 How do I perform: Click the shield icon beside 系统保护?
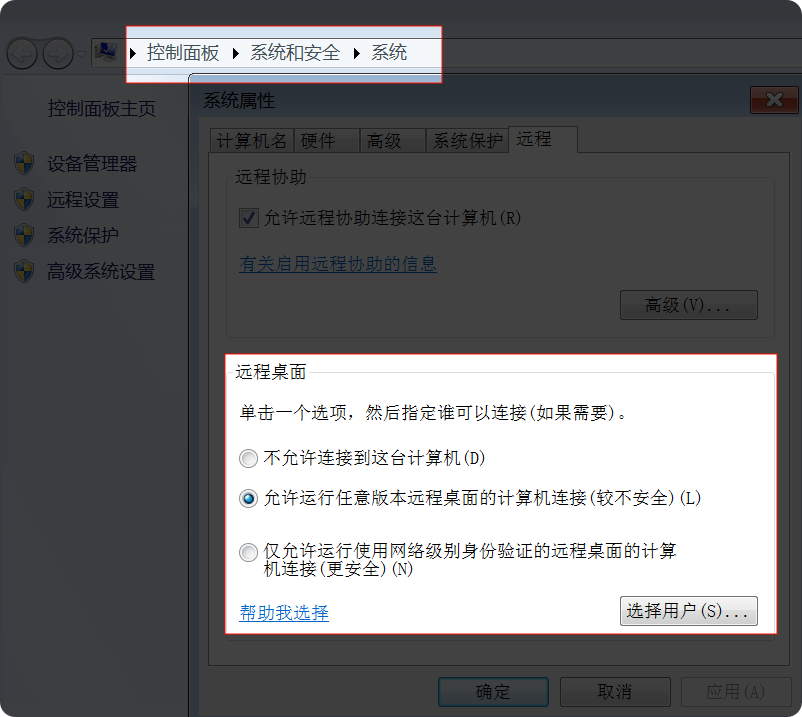pos(24,236)
